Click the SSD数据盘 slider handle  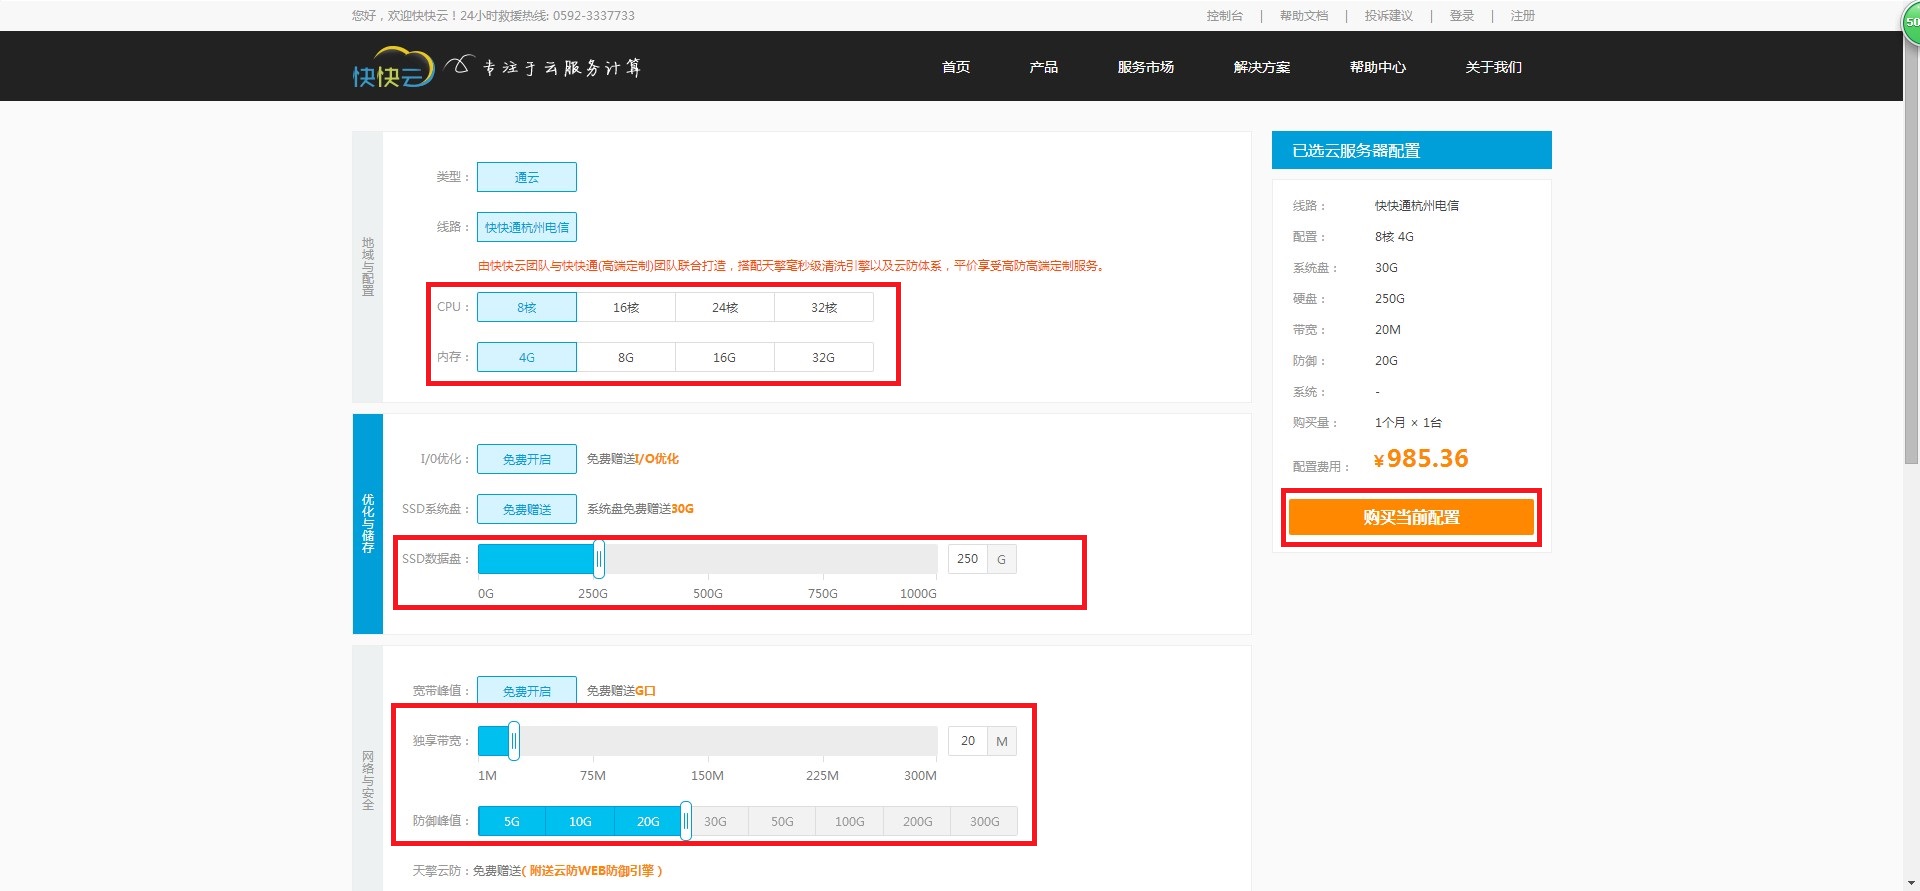599,559
